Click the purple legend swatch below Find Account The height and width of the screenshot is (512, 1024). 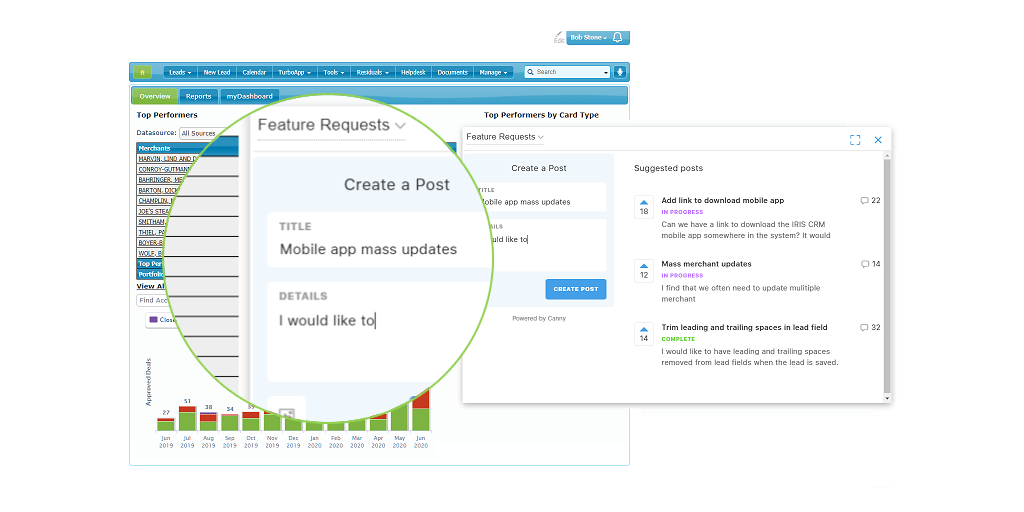(153, 320)
